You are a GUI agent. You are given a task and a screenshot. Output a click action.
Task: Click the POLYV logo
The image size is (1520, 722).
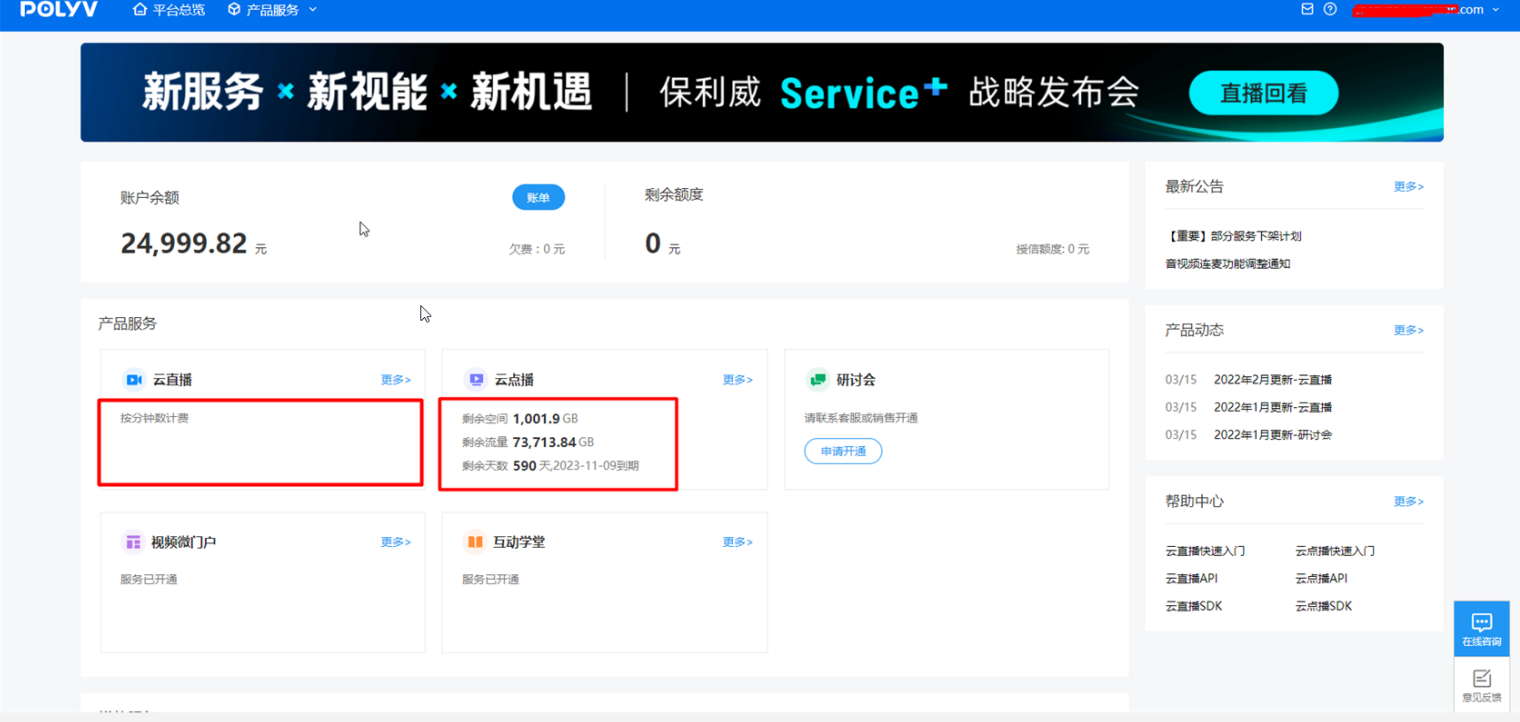[x=59, y=10]
